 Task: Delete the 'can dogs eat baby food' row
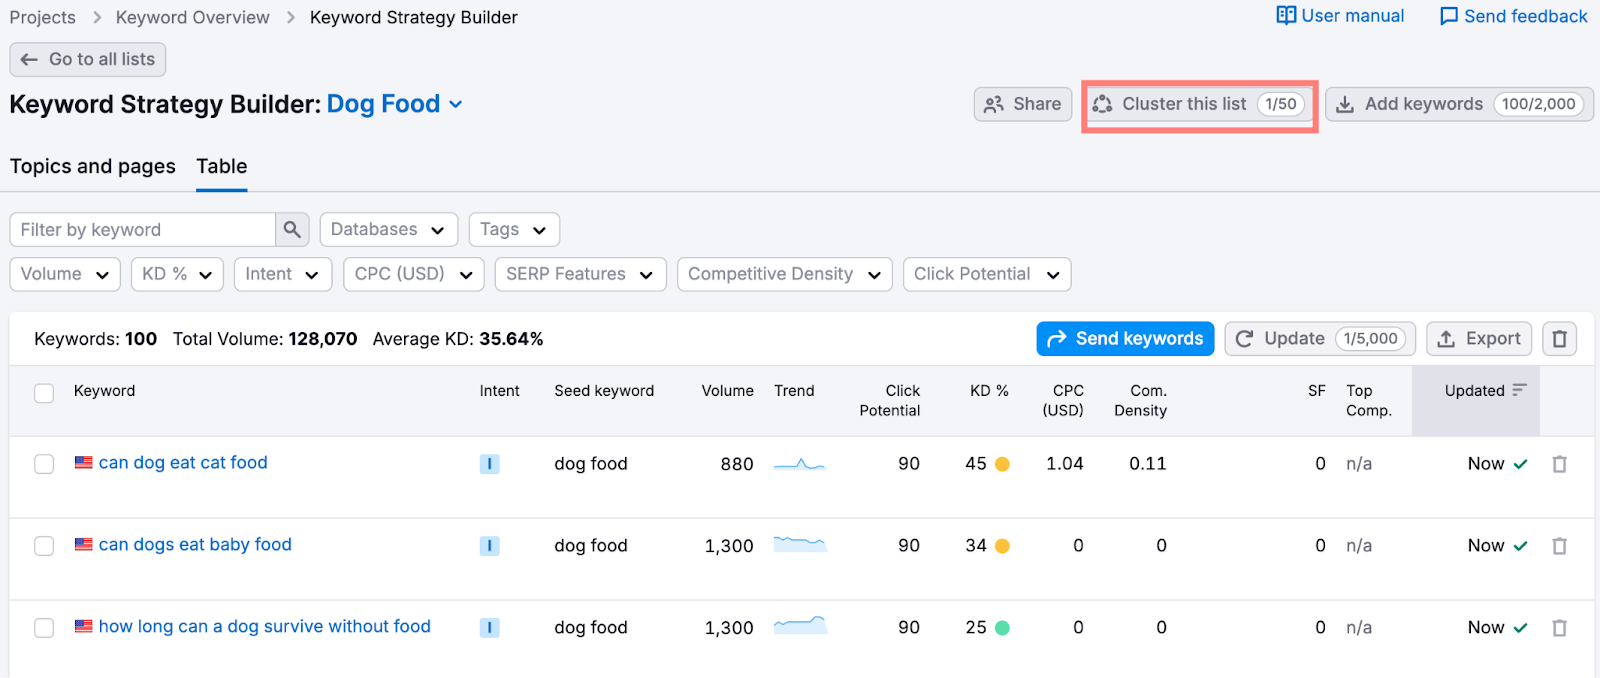[1559, 546]
